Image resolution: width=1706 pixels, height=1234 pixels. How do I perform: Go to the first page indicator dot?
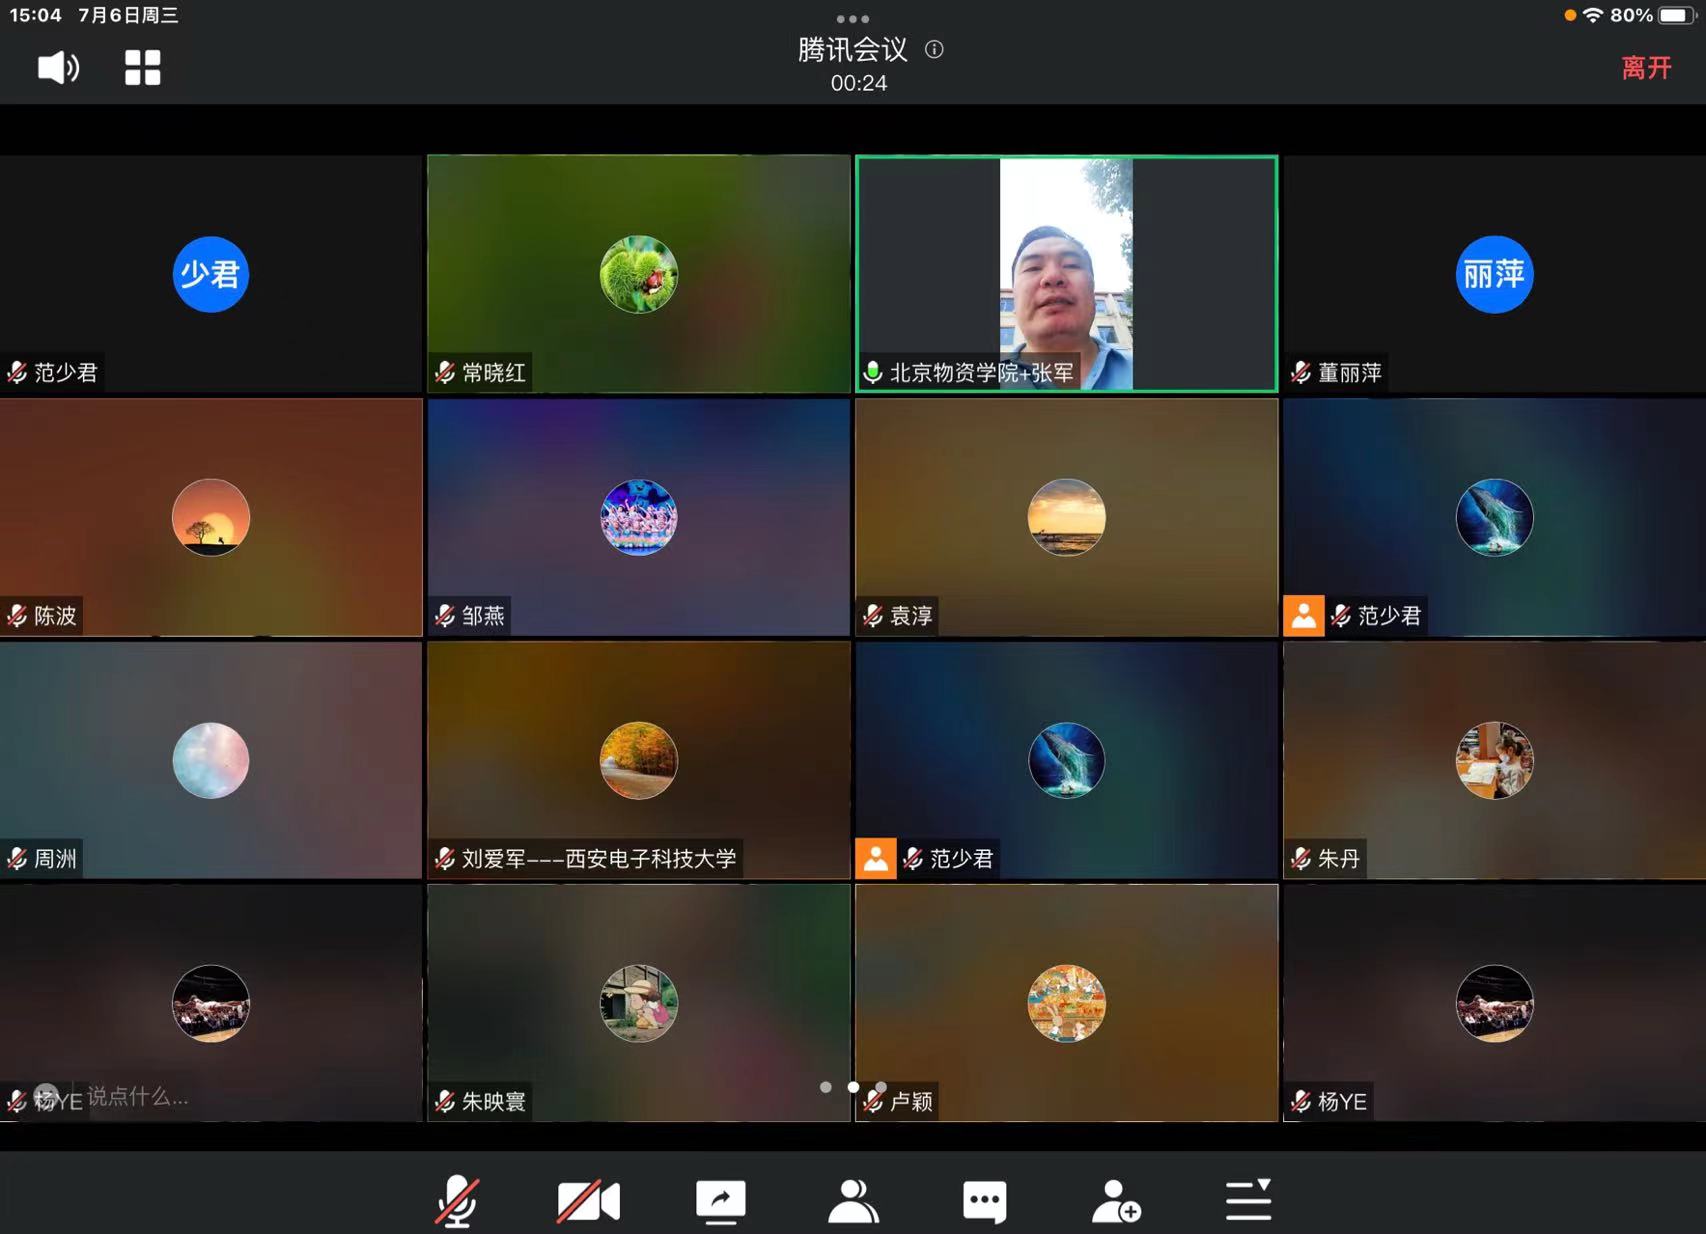coord(825,1087)
